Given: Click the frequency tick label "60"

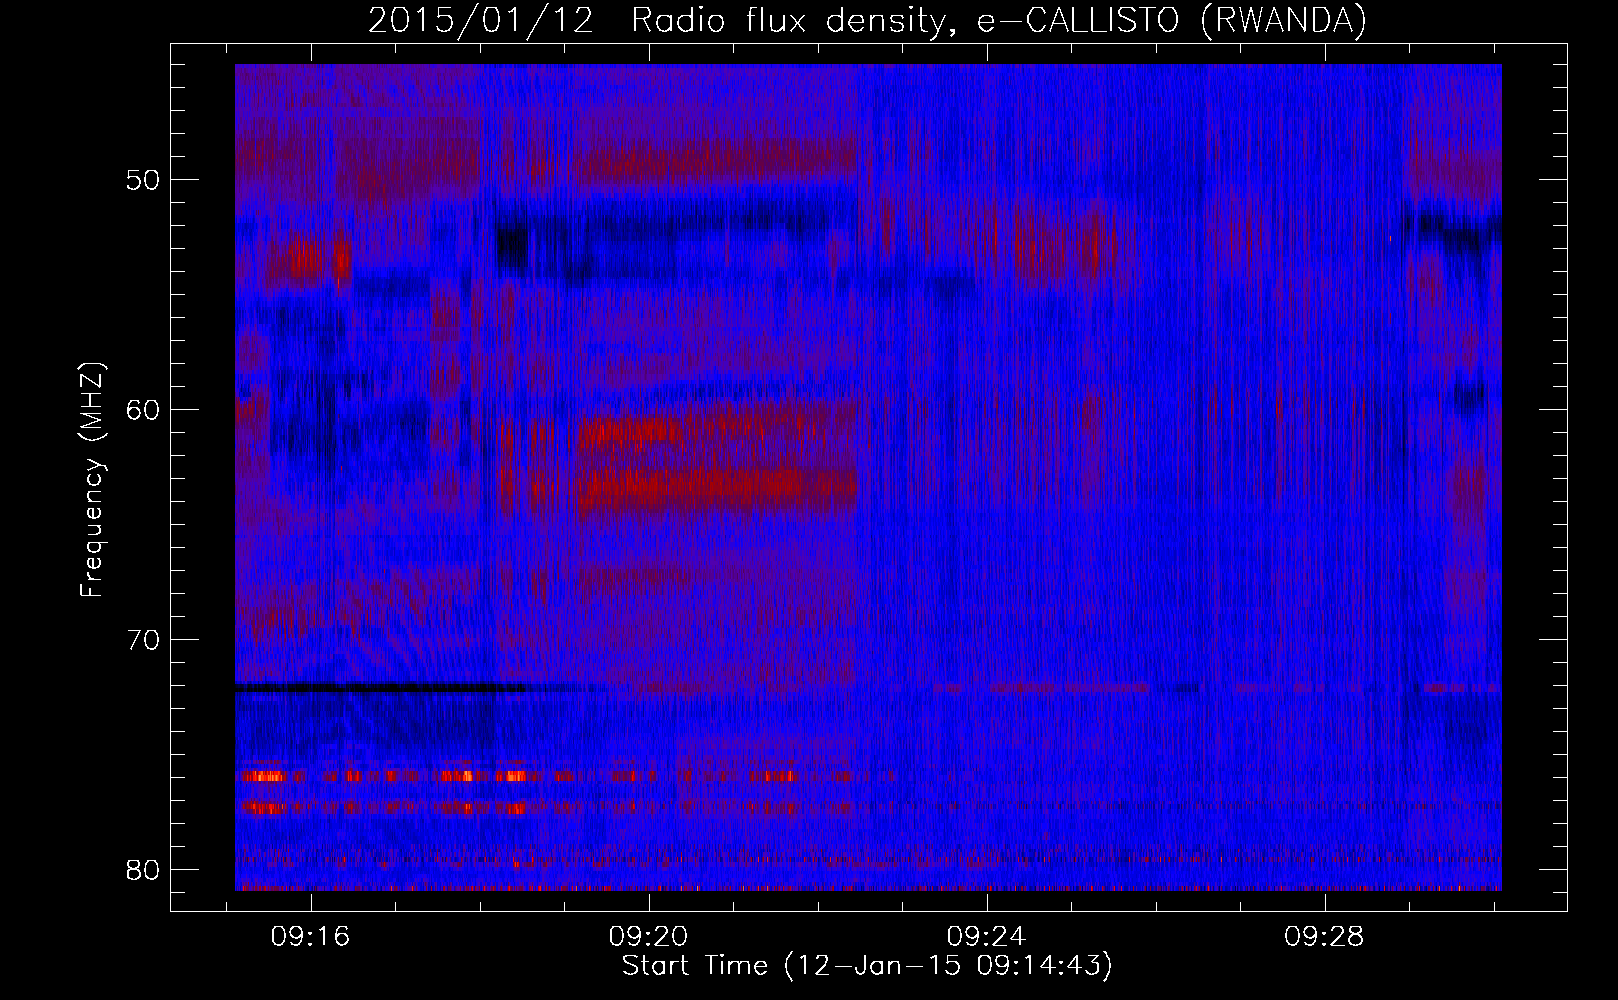Looking at the screenshot, I should (x=144, y=410).
